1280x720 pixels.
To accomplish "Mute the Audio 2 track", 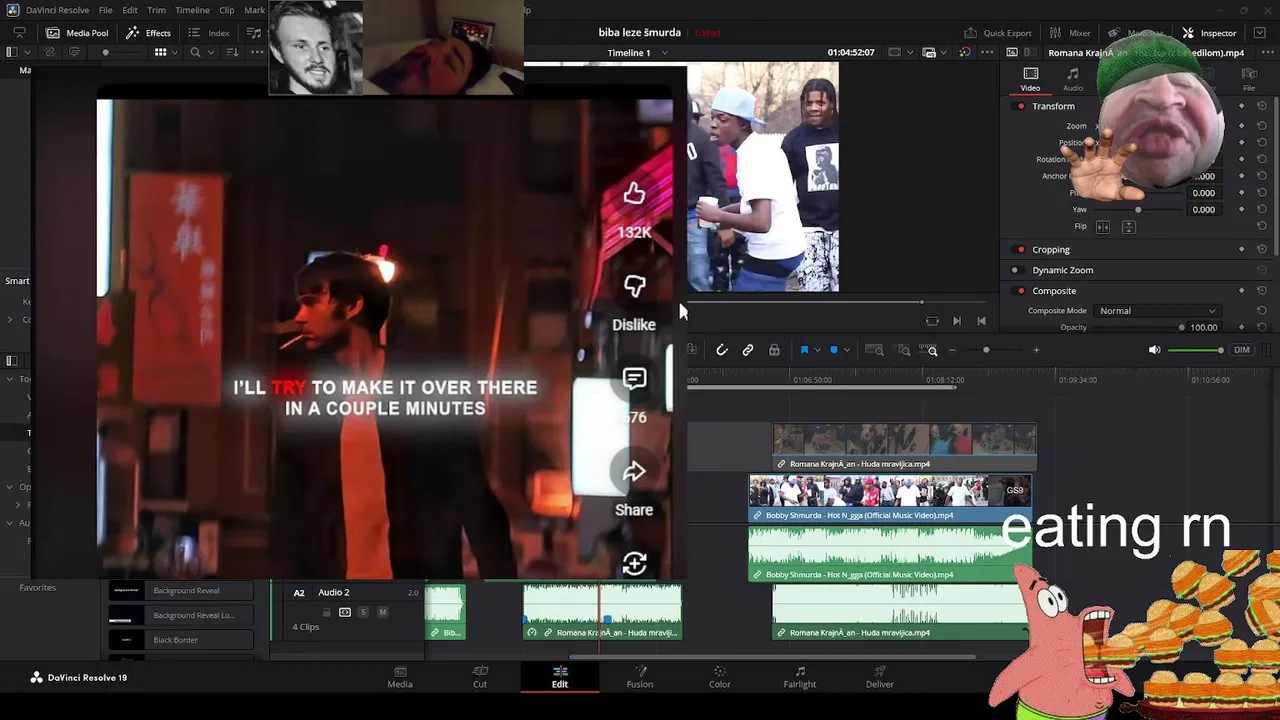I will (x=382, y=612).
